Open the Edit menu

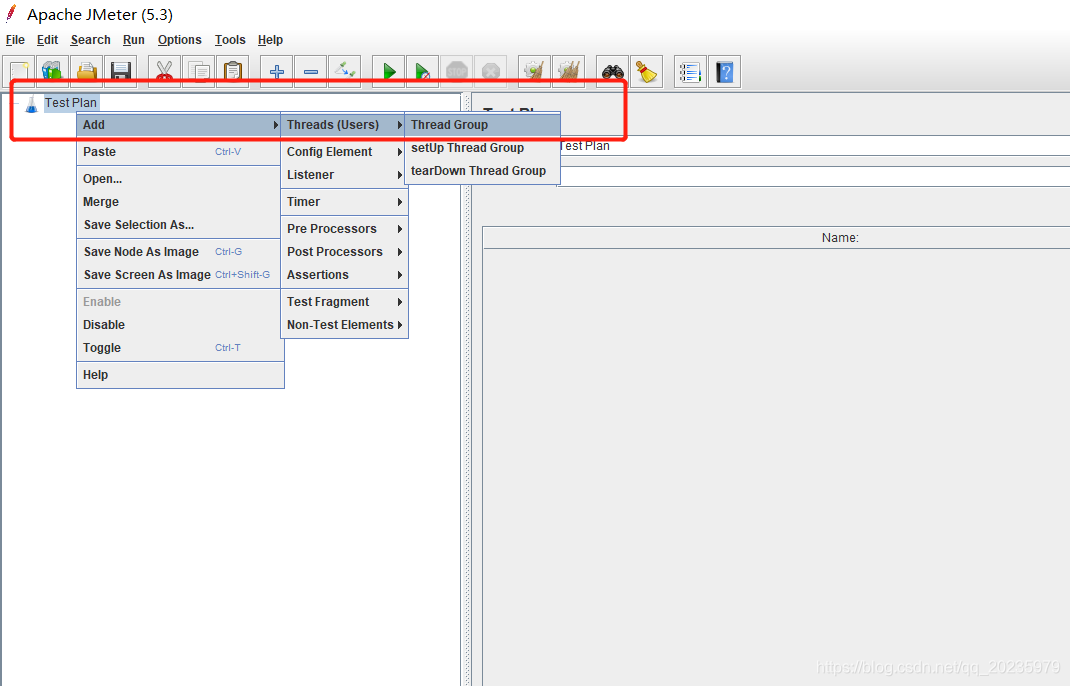[x=47, y=40]
